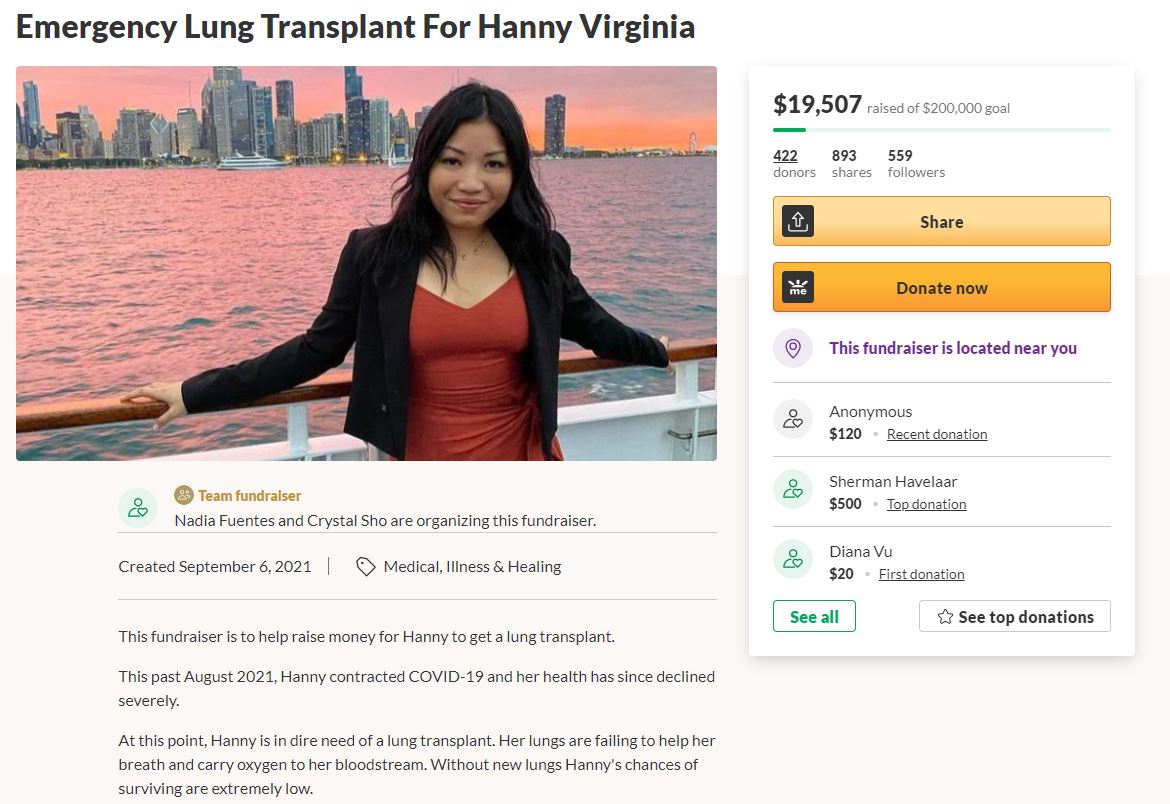Open the 422 donors link
The height and width of the screenshot is (804, 1170).
(x=786, y=155)
